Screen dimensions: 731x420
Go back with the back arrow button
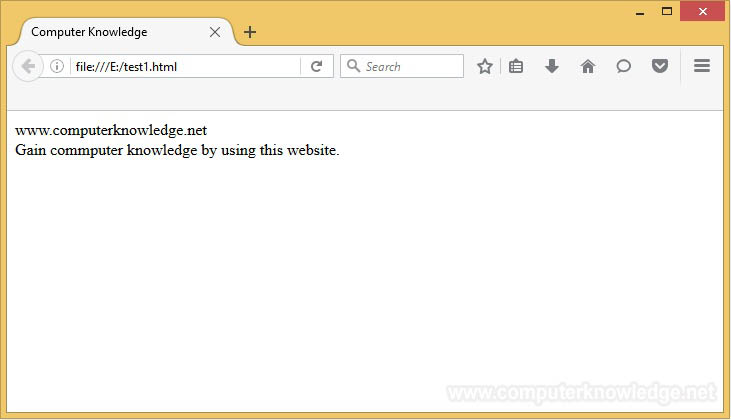28,66
